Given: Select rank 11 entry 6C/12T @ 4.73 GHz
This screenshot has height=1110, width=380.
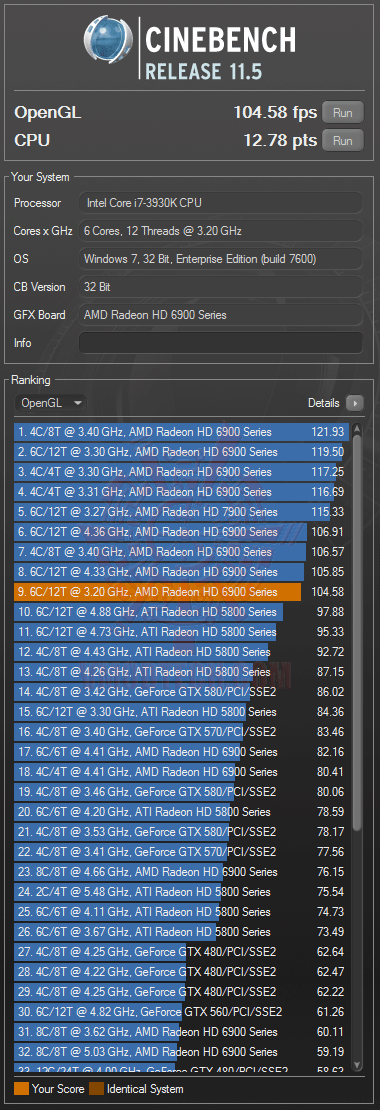Looking at the screenshot, I should click(x=182, y=631).
